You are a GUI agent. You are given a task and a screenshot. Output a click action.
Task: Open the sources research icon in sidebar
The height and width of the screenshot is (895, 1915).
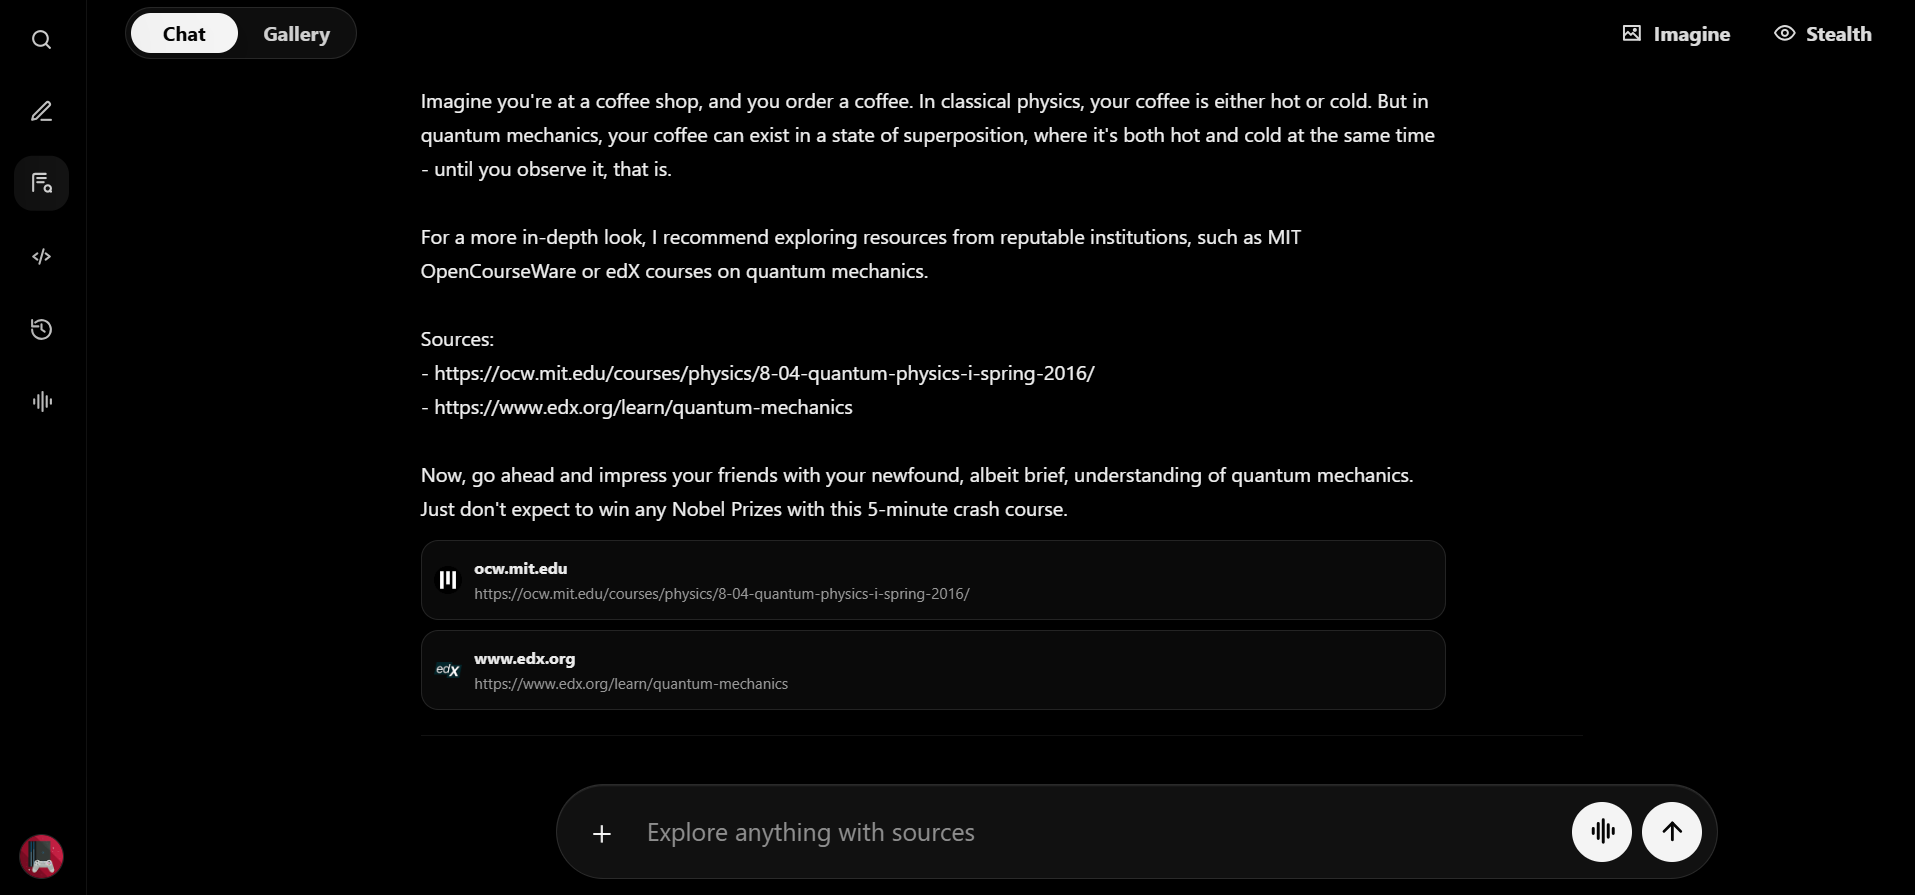point(41,183)
